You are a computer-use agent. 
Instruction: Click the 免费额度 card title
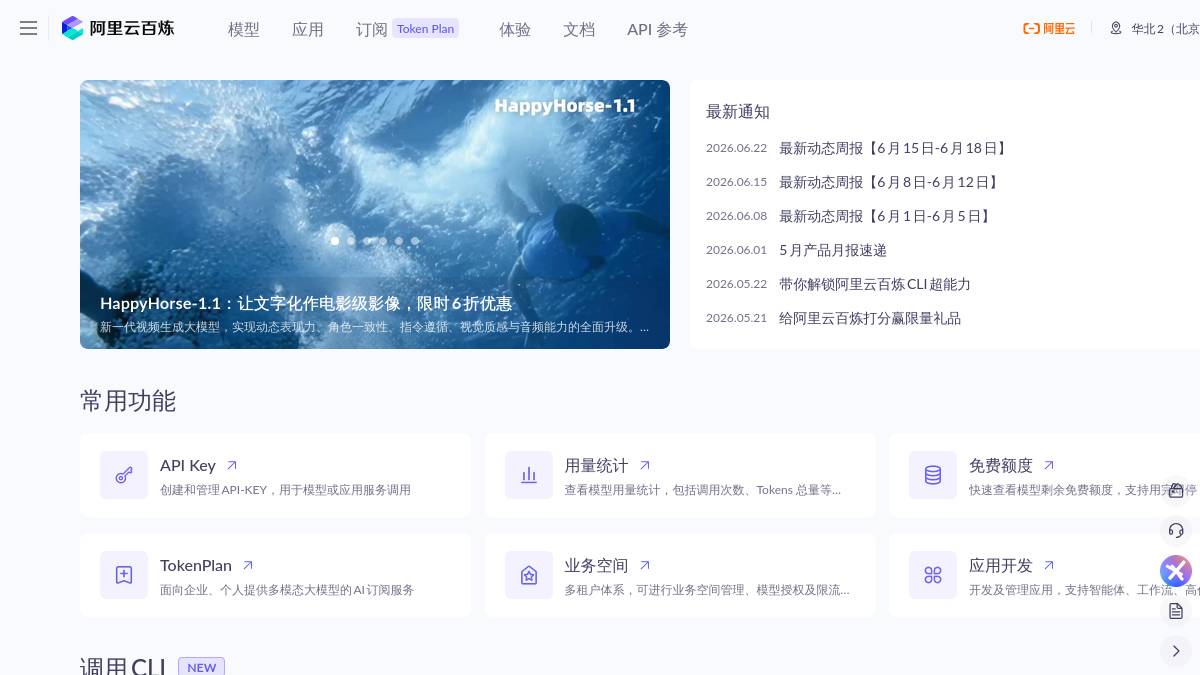tap(1001, 465)
